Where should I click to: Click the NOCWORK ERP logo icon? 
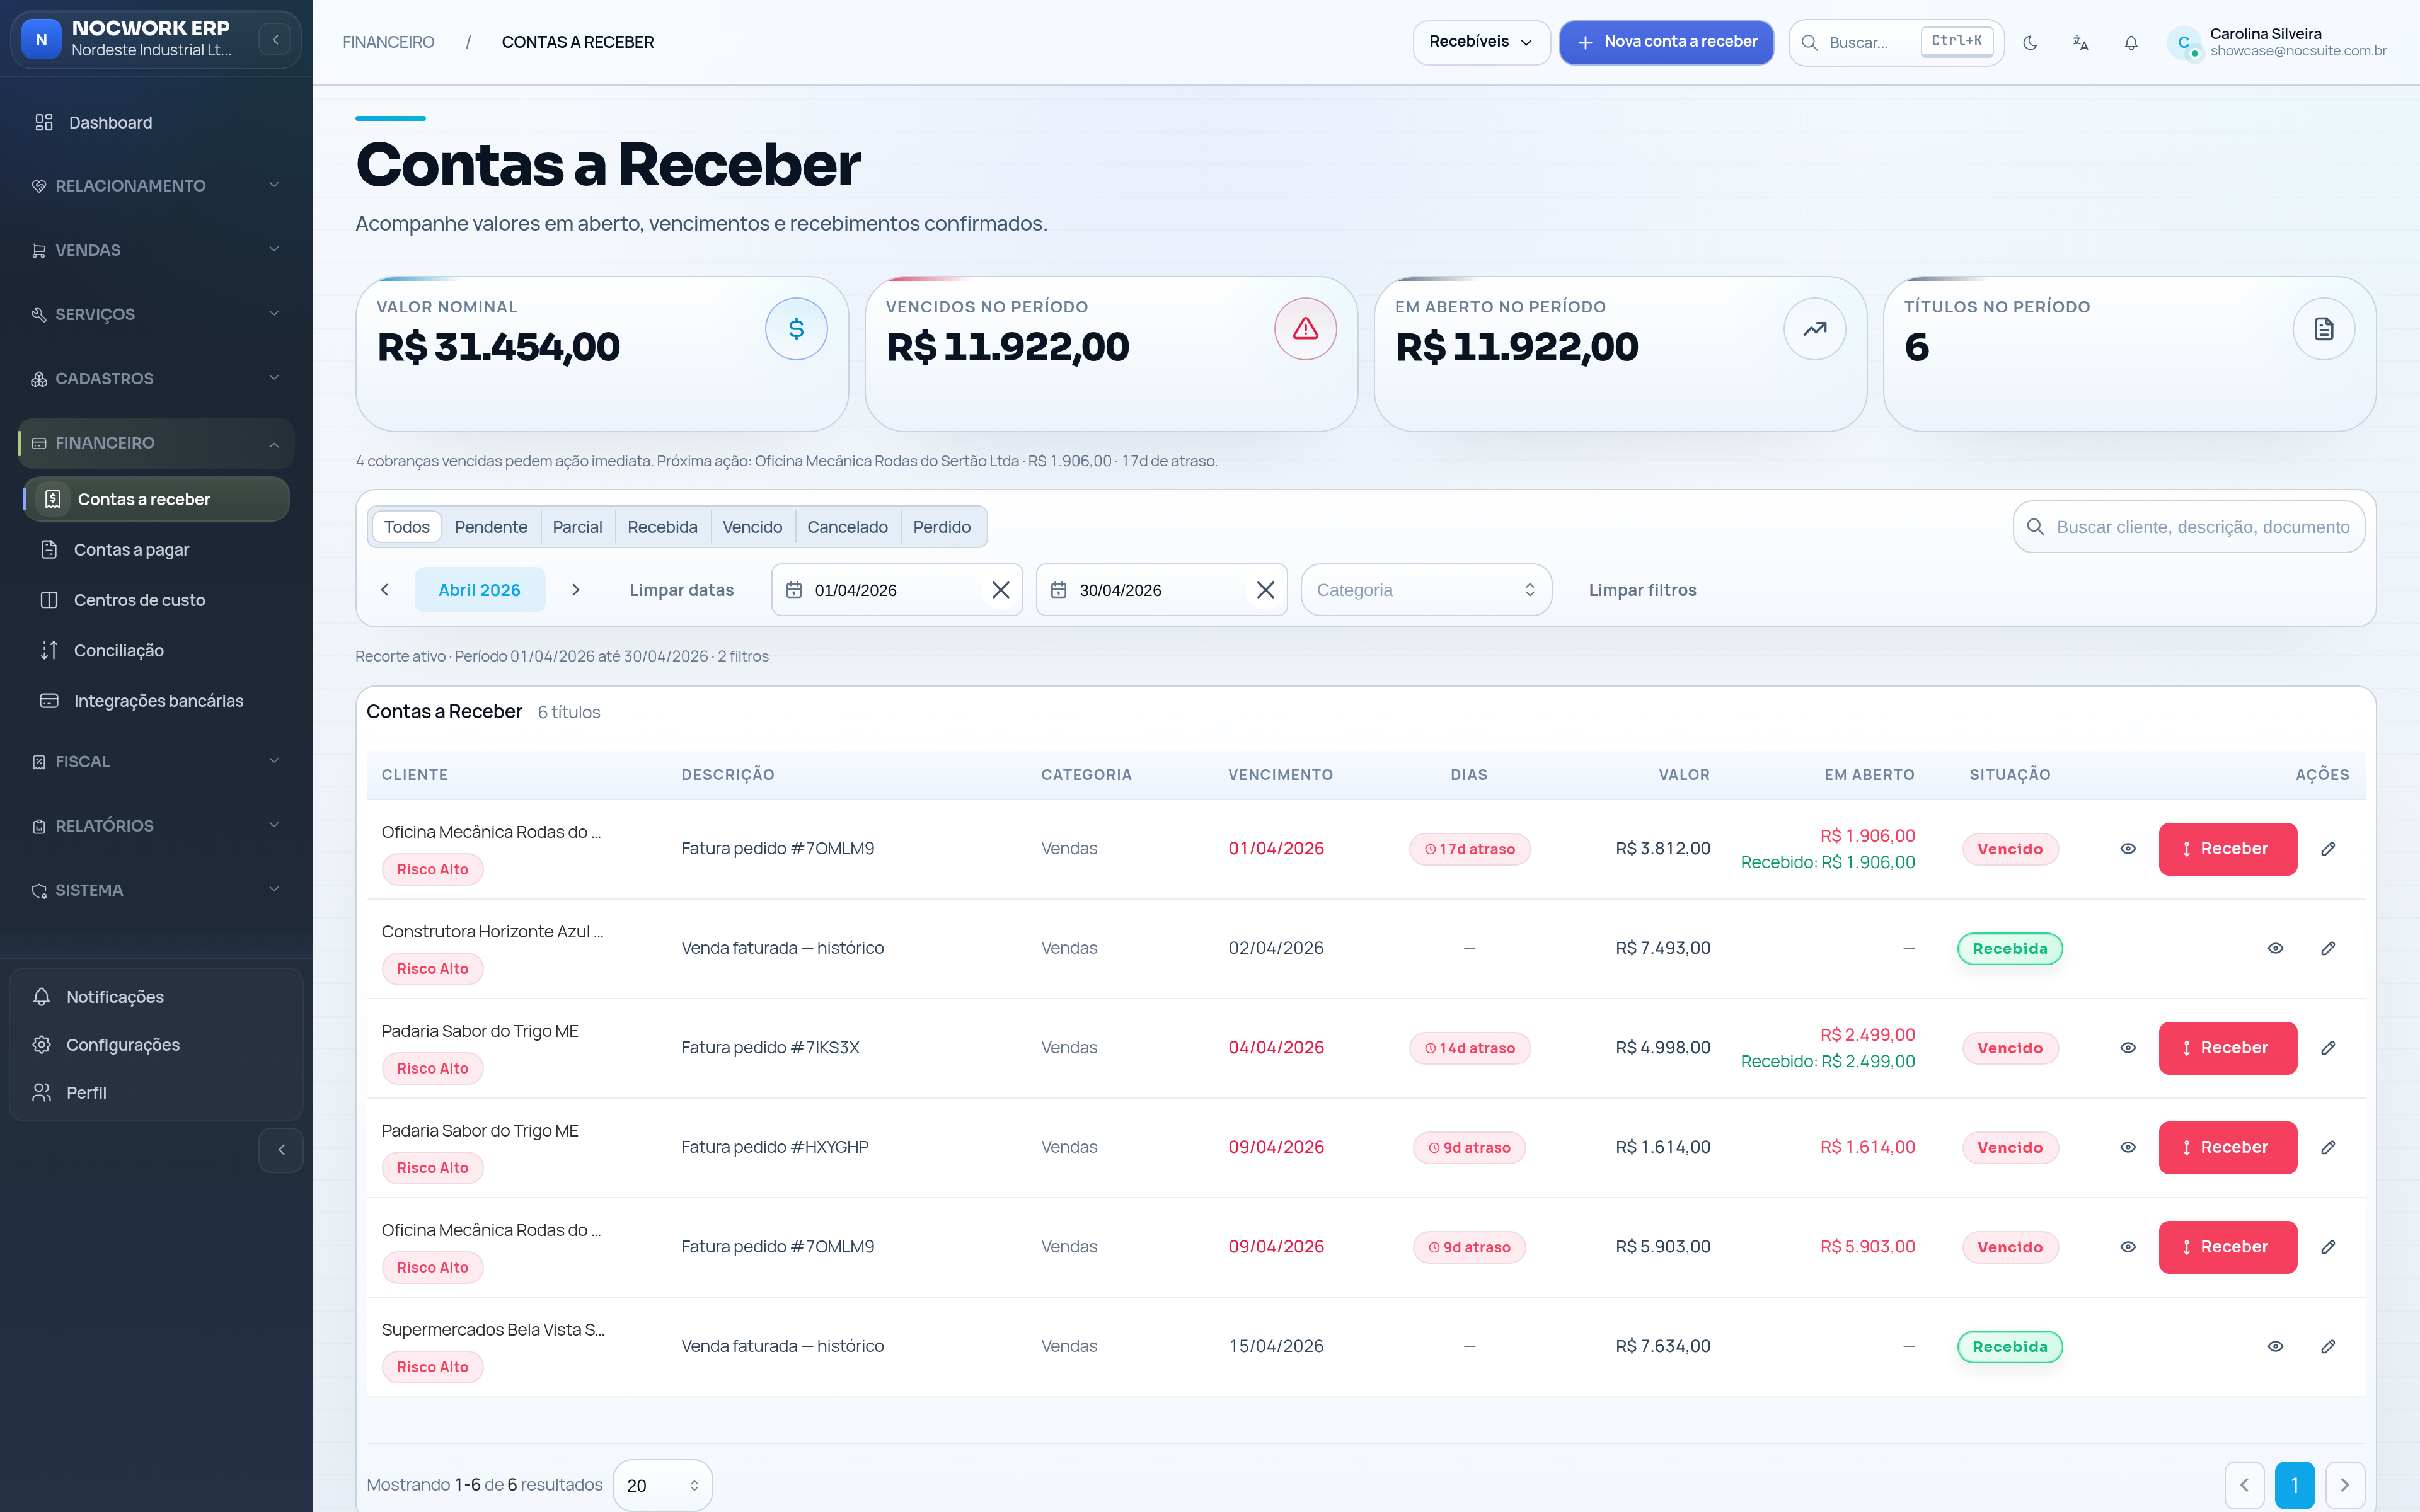click(x=41, y=40)
